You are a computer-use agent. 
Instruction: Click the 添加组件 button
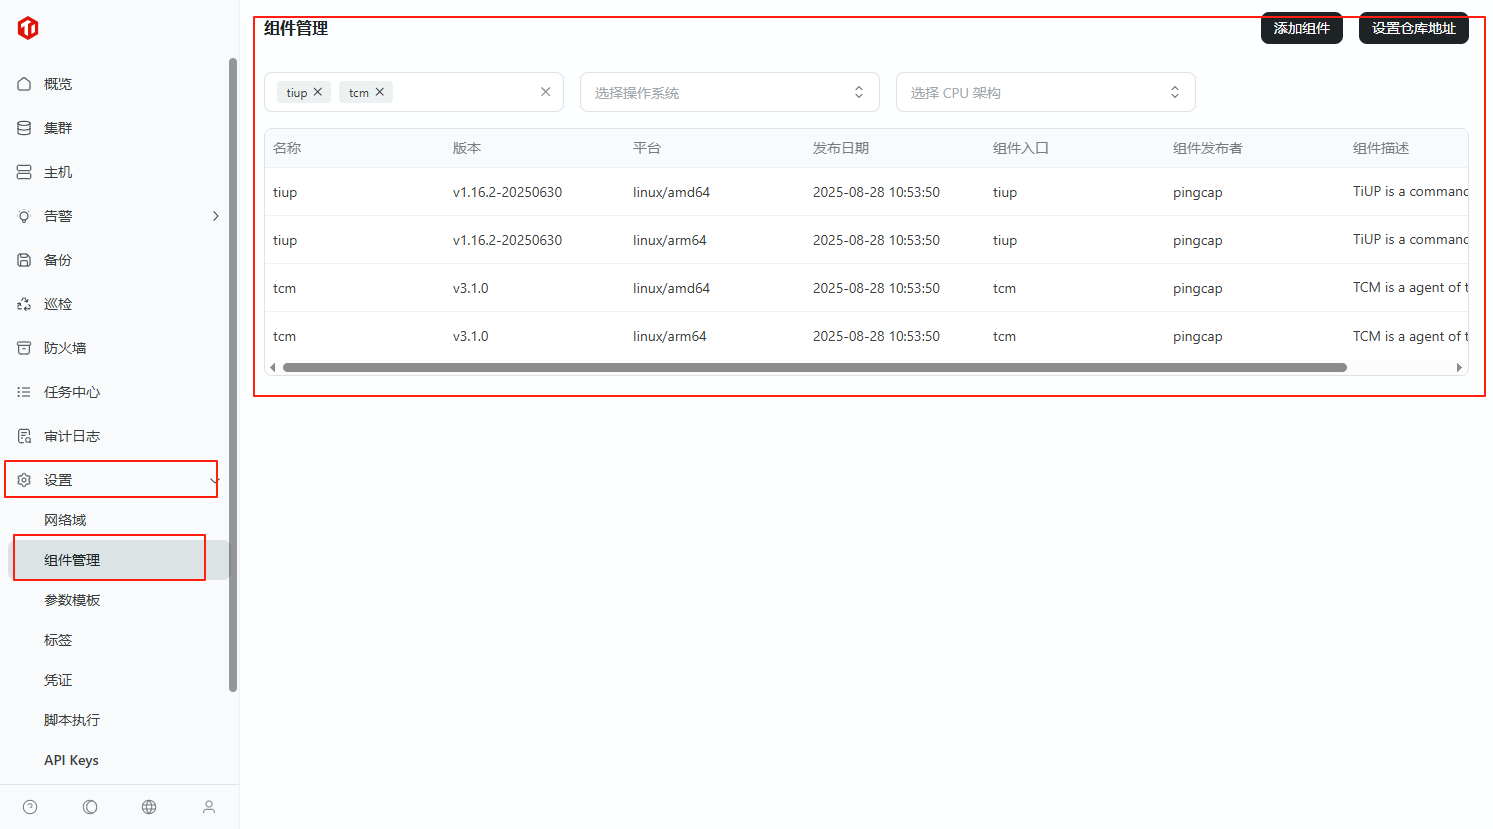pyautogui.click(x=1302, y=28)
